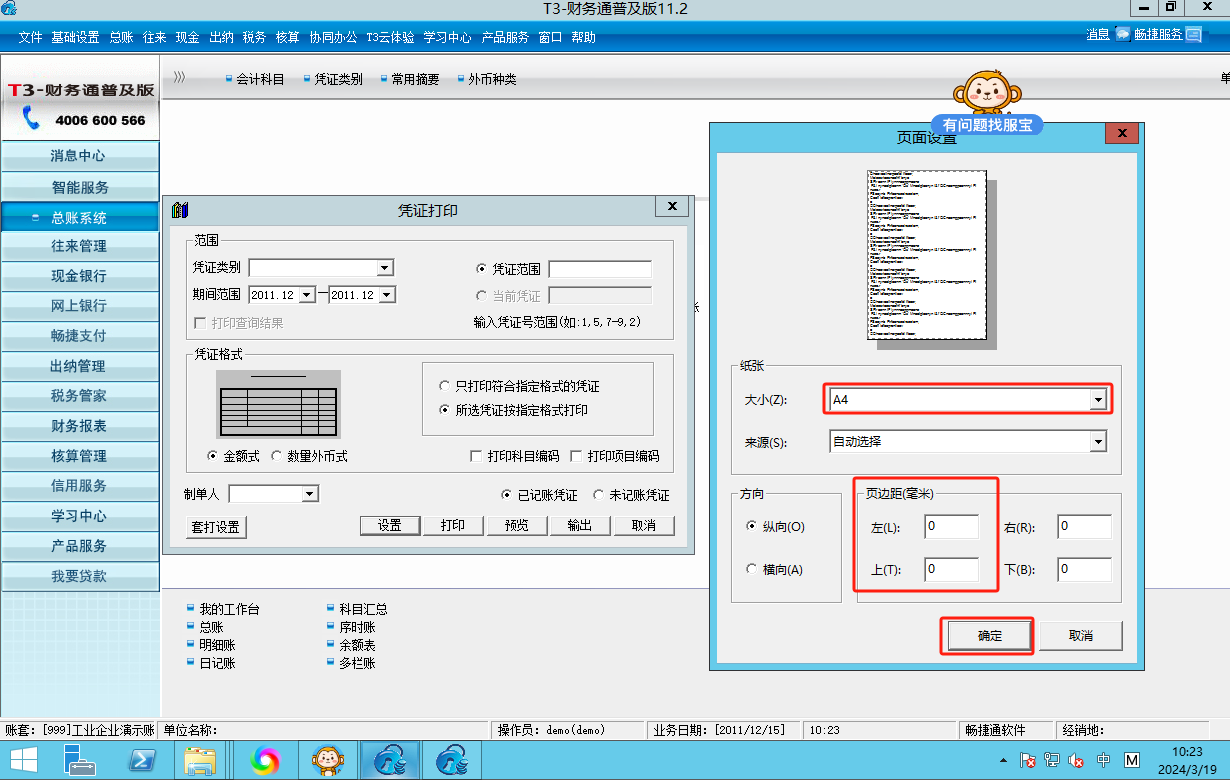
Task: Expand the 制单人 dropdown
Action: coord(310,494)
